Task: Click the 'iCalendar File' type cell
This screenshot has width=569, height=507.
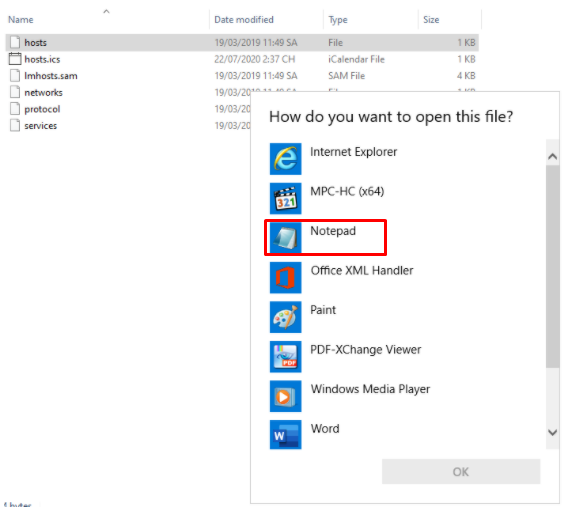Action: (356, 59)
